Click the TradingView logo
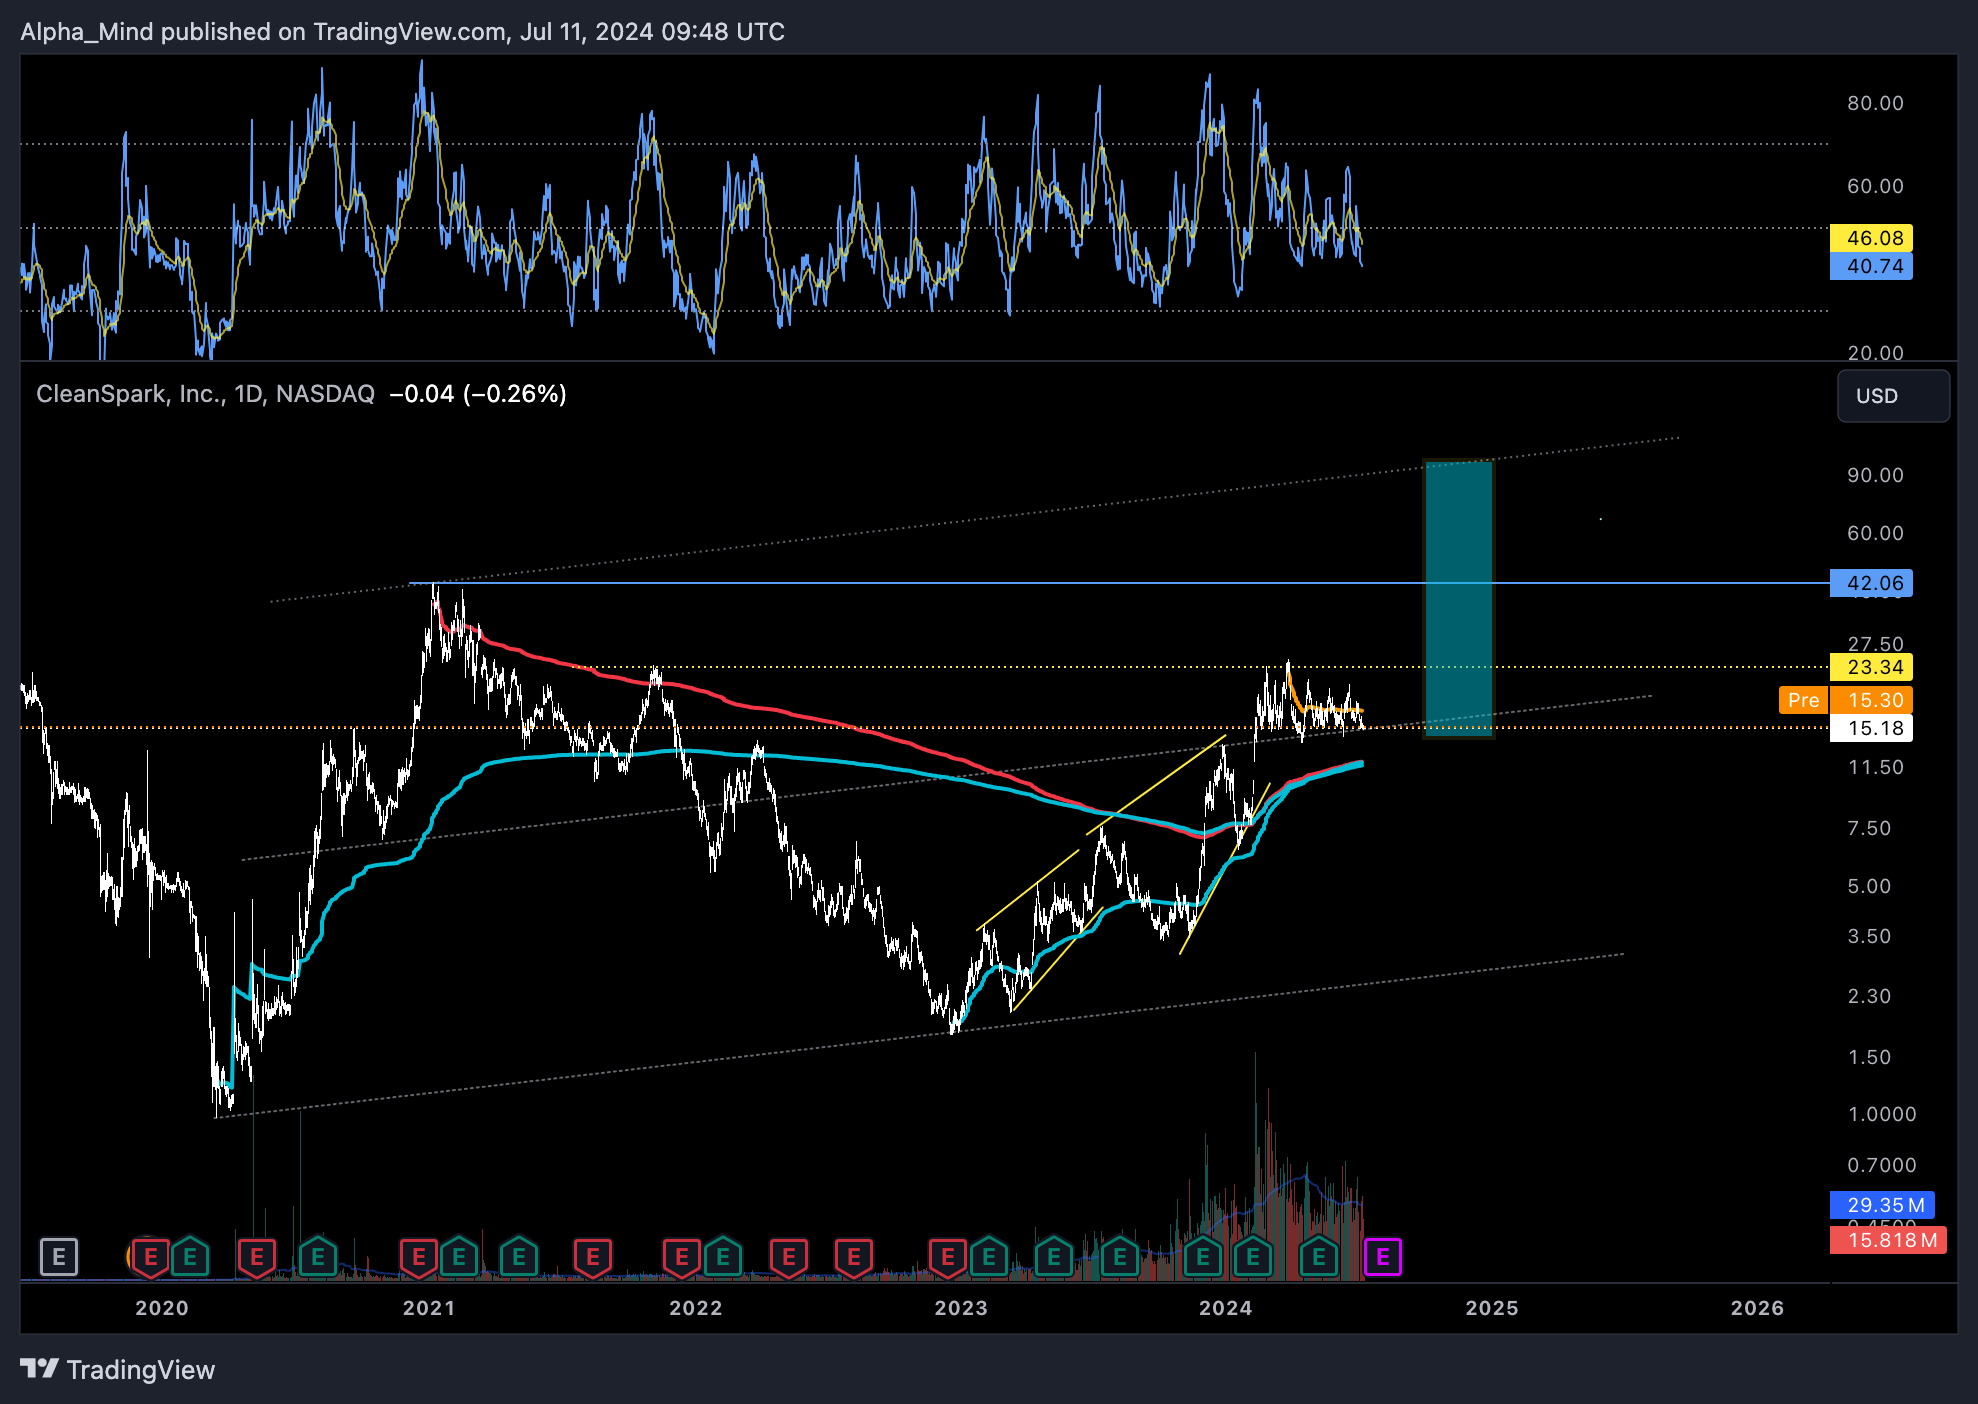 click(x=118, y=1369)
